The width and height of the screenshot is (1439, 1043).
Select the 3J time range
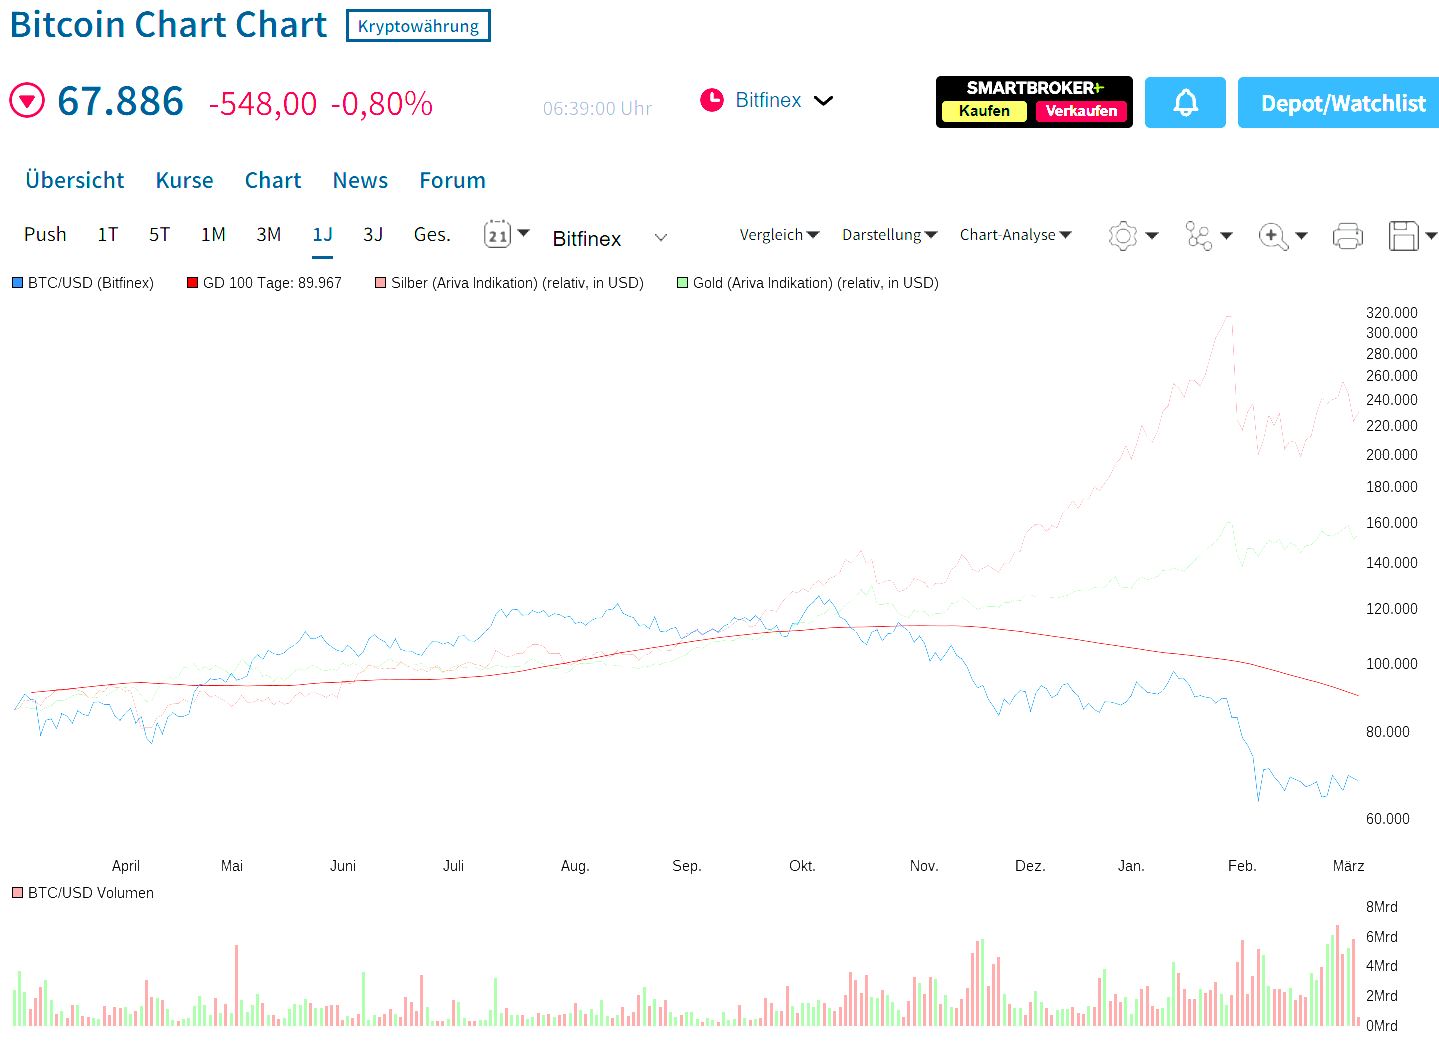coord(373,234)
